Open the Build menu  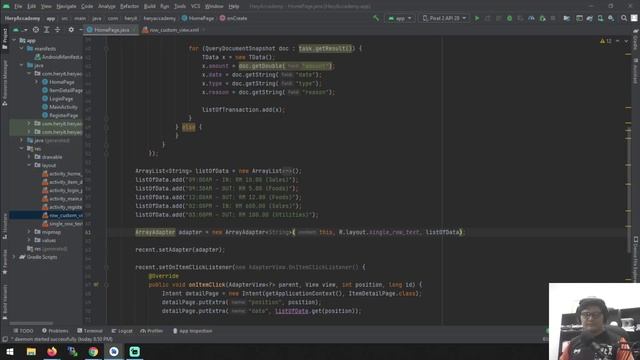pos(149,7)
